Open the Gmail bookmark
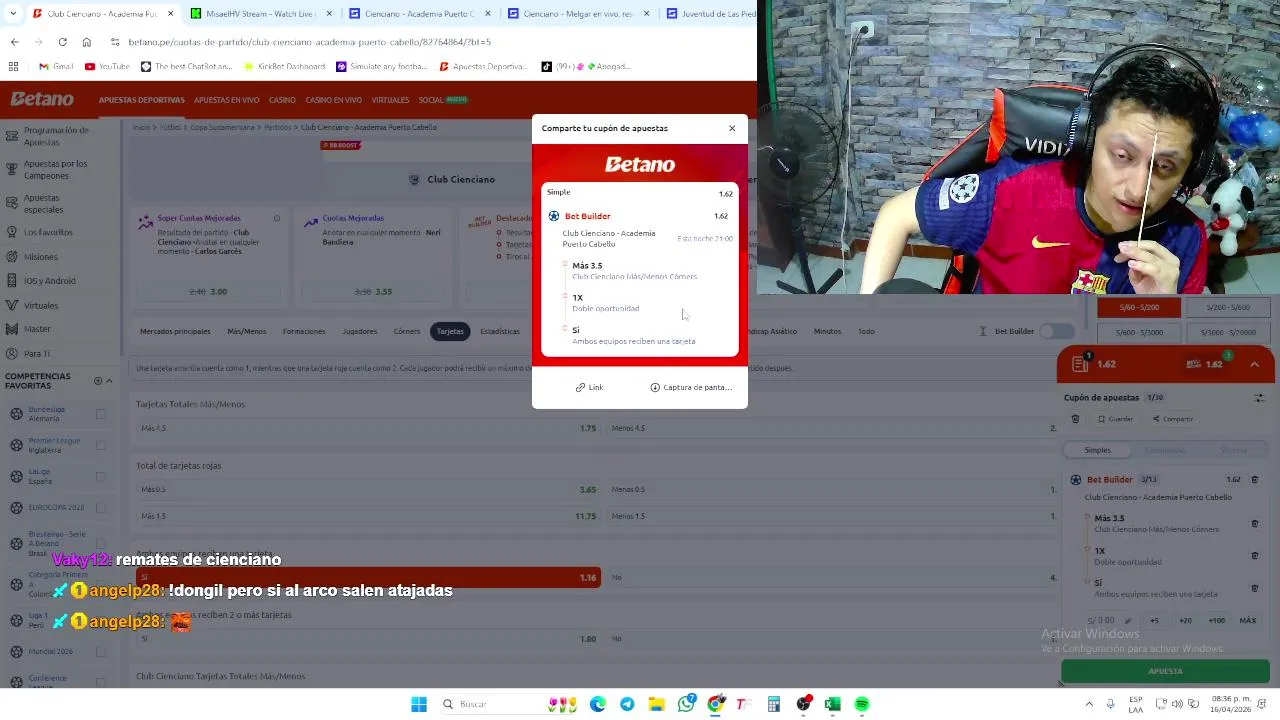Image resolution: width=1280 pixels, height=720 pixels. click(x=56, y=66)
